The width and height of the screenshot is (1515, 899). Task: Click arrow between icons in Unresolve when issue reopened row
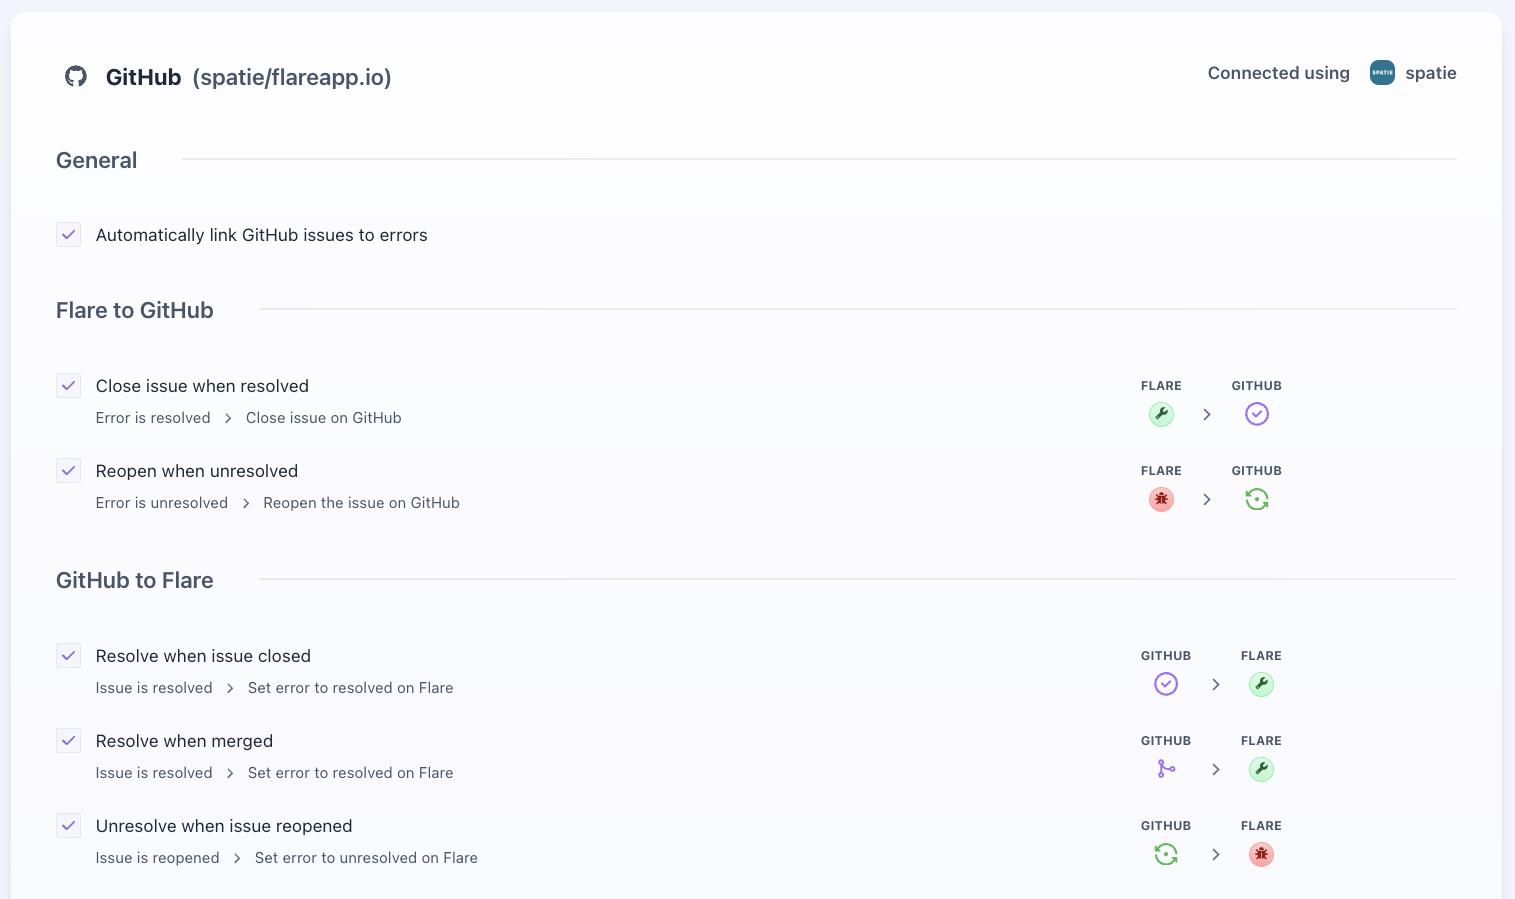[x=1216, y=854]
